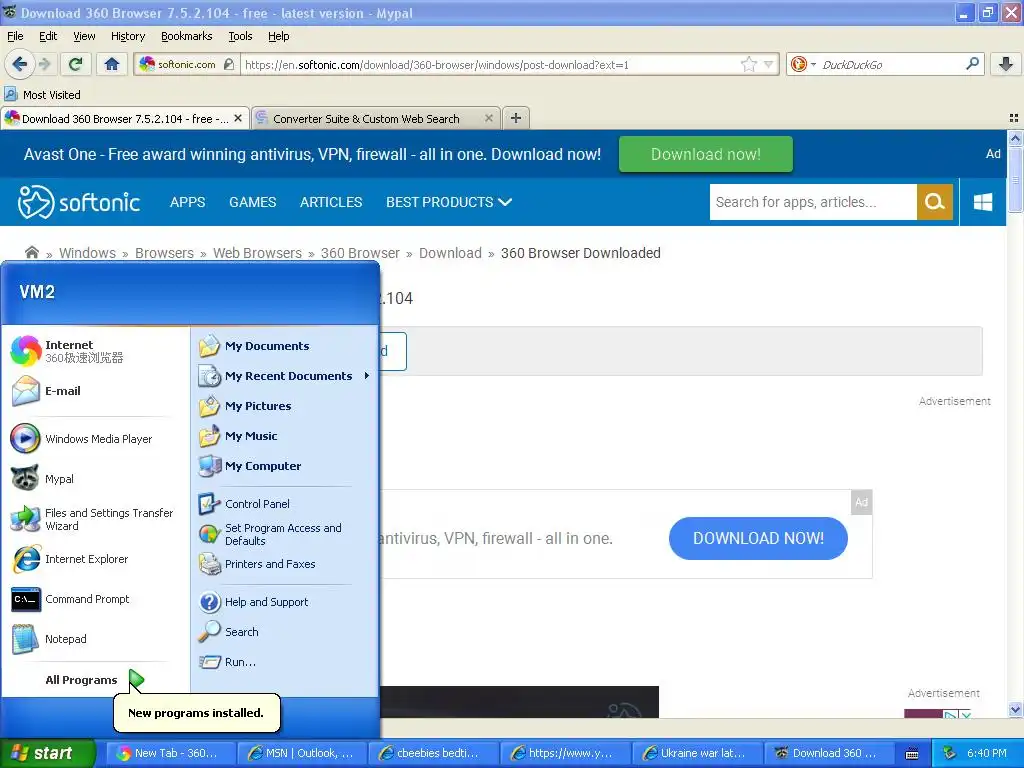Expand the My Recent Documents submenu
Screen dimensions: 1024x768
[x=285, y=376]
